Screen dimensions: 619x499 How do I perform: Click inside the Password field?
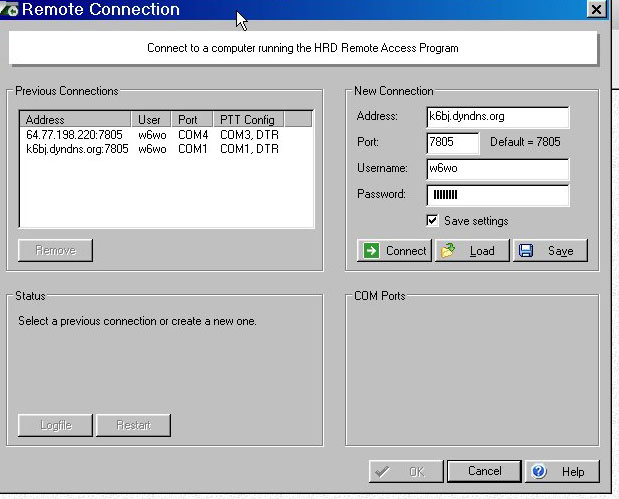(497, 194)
